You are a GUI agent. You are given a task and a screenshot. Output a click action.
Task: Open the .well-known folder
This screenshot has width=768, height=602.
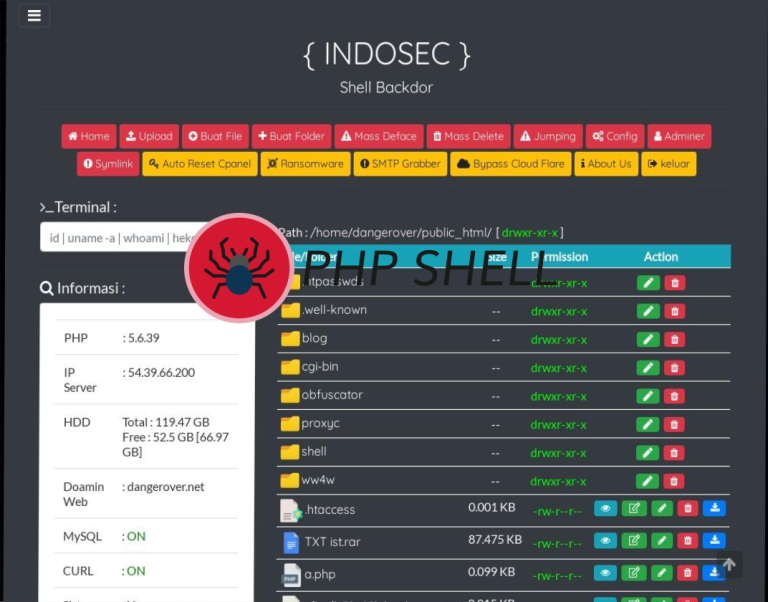(334, 310)
